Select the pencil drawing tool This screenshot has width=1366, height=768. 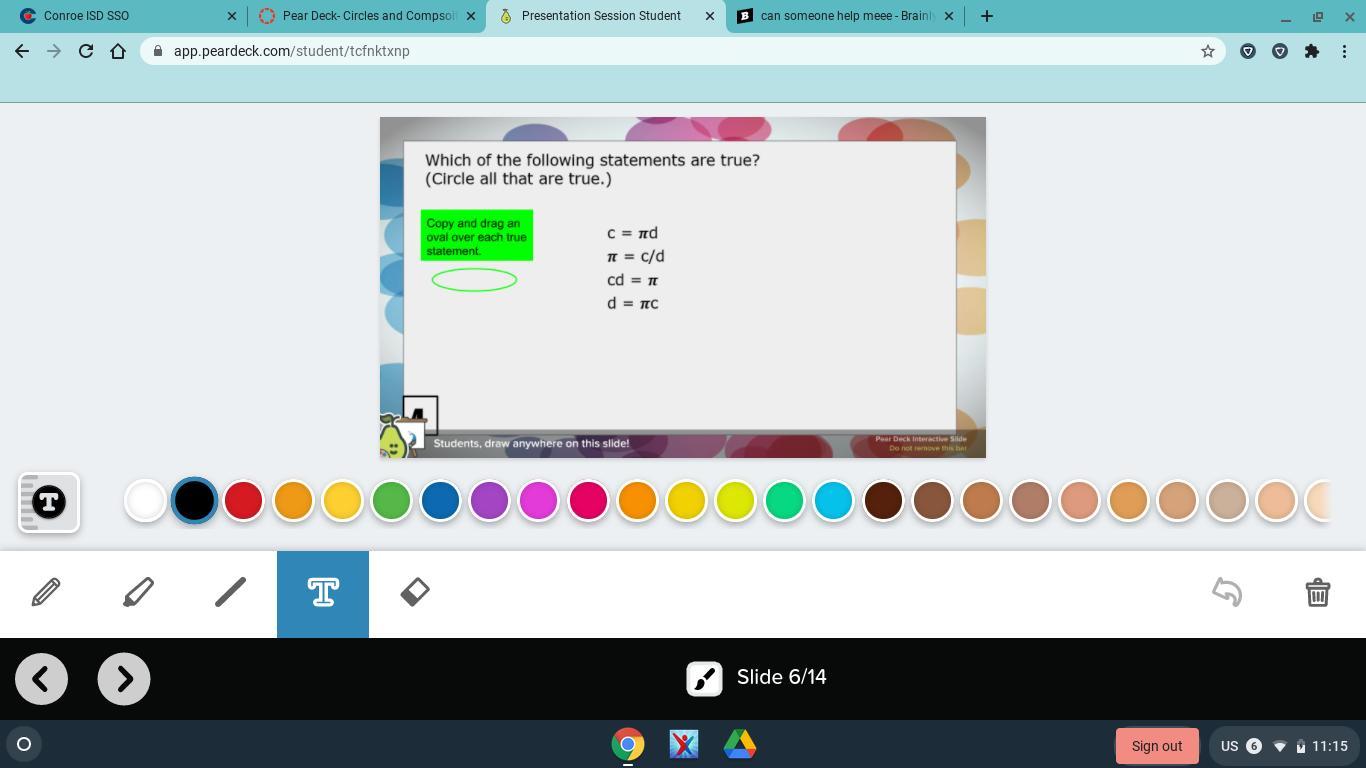(46, 593)
